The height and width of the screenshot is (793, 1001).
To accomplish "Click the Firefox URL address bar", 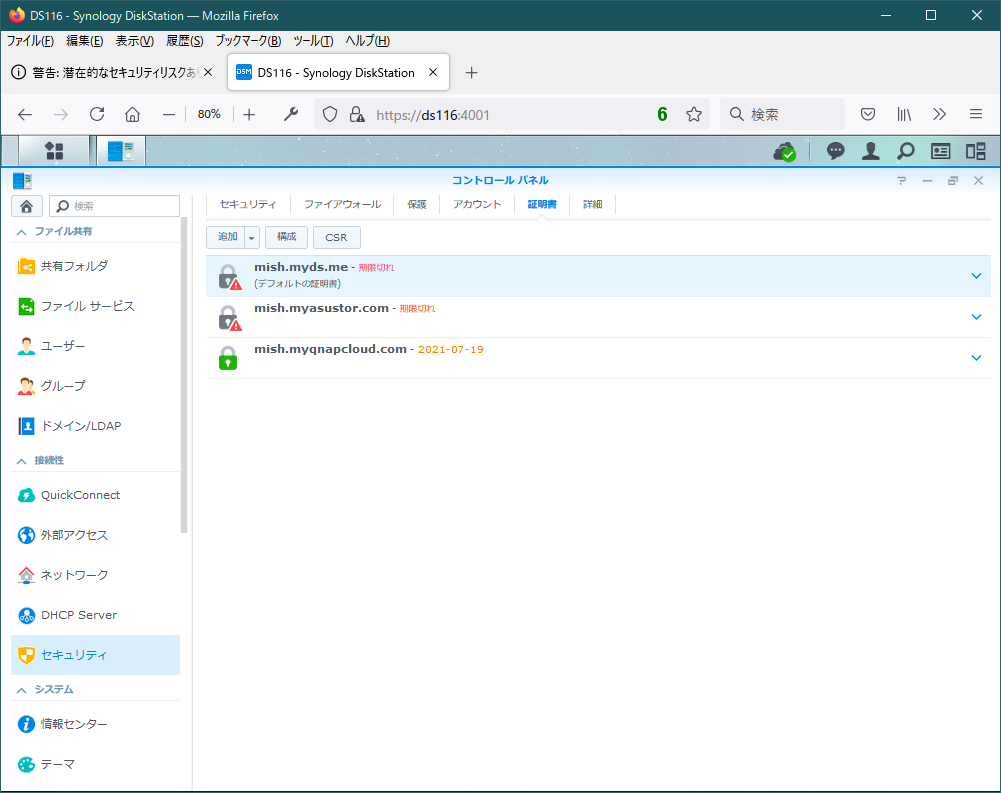I will coord(511,114).
